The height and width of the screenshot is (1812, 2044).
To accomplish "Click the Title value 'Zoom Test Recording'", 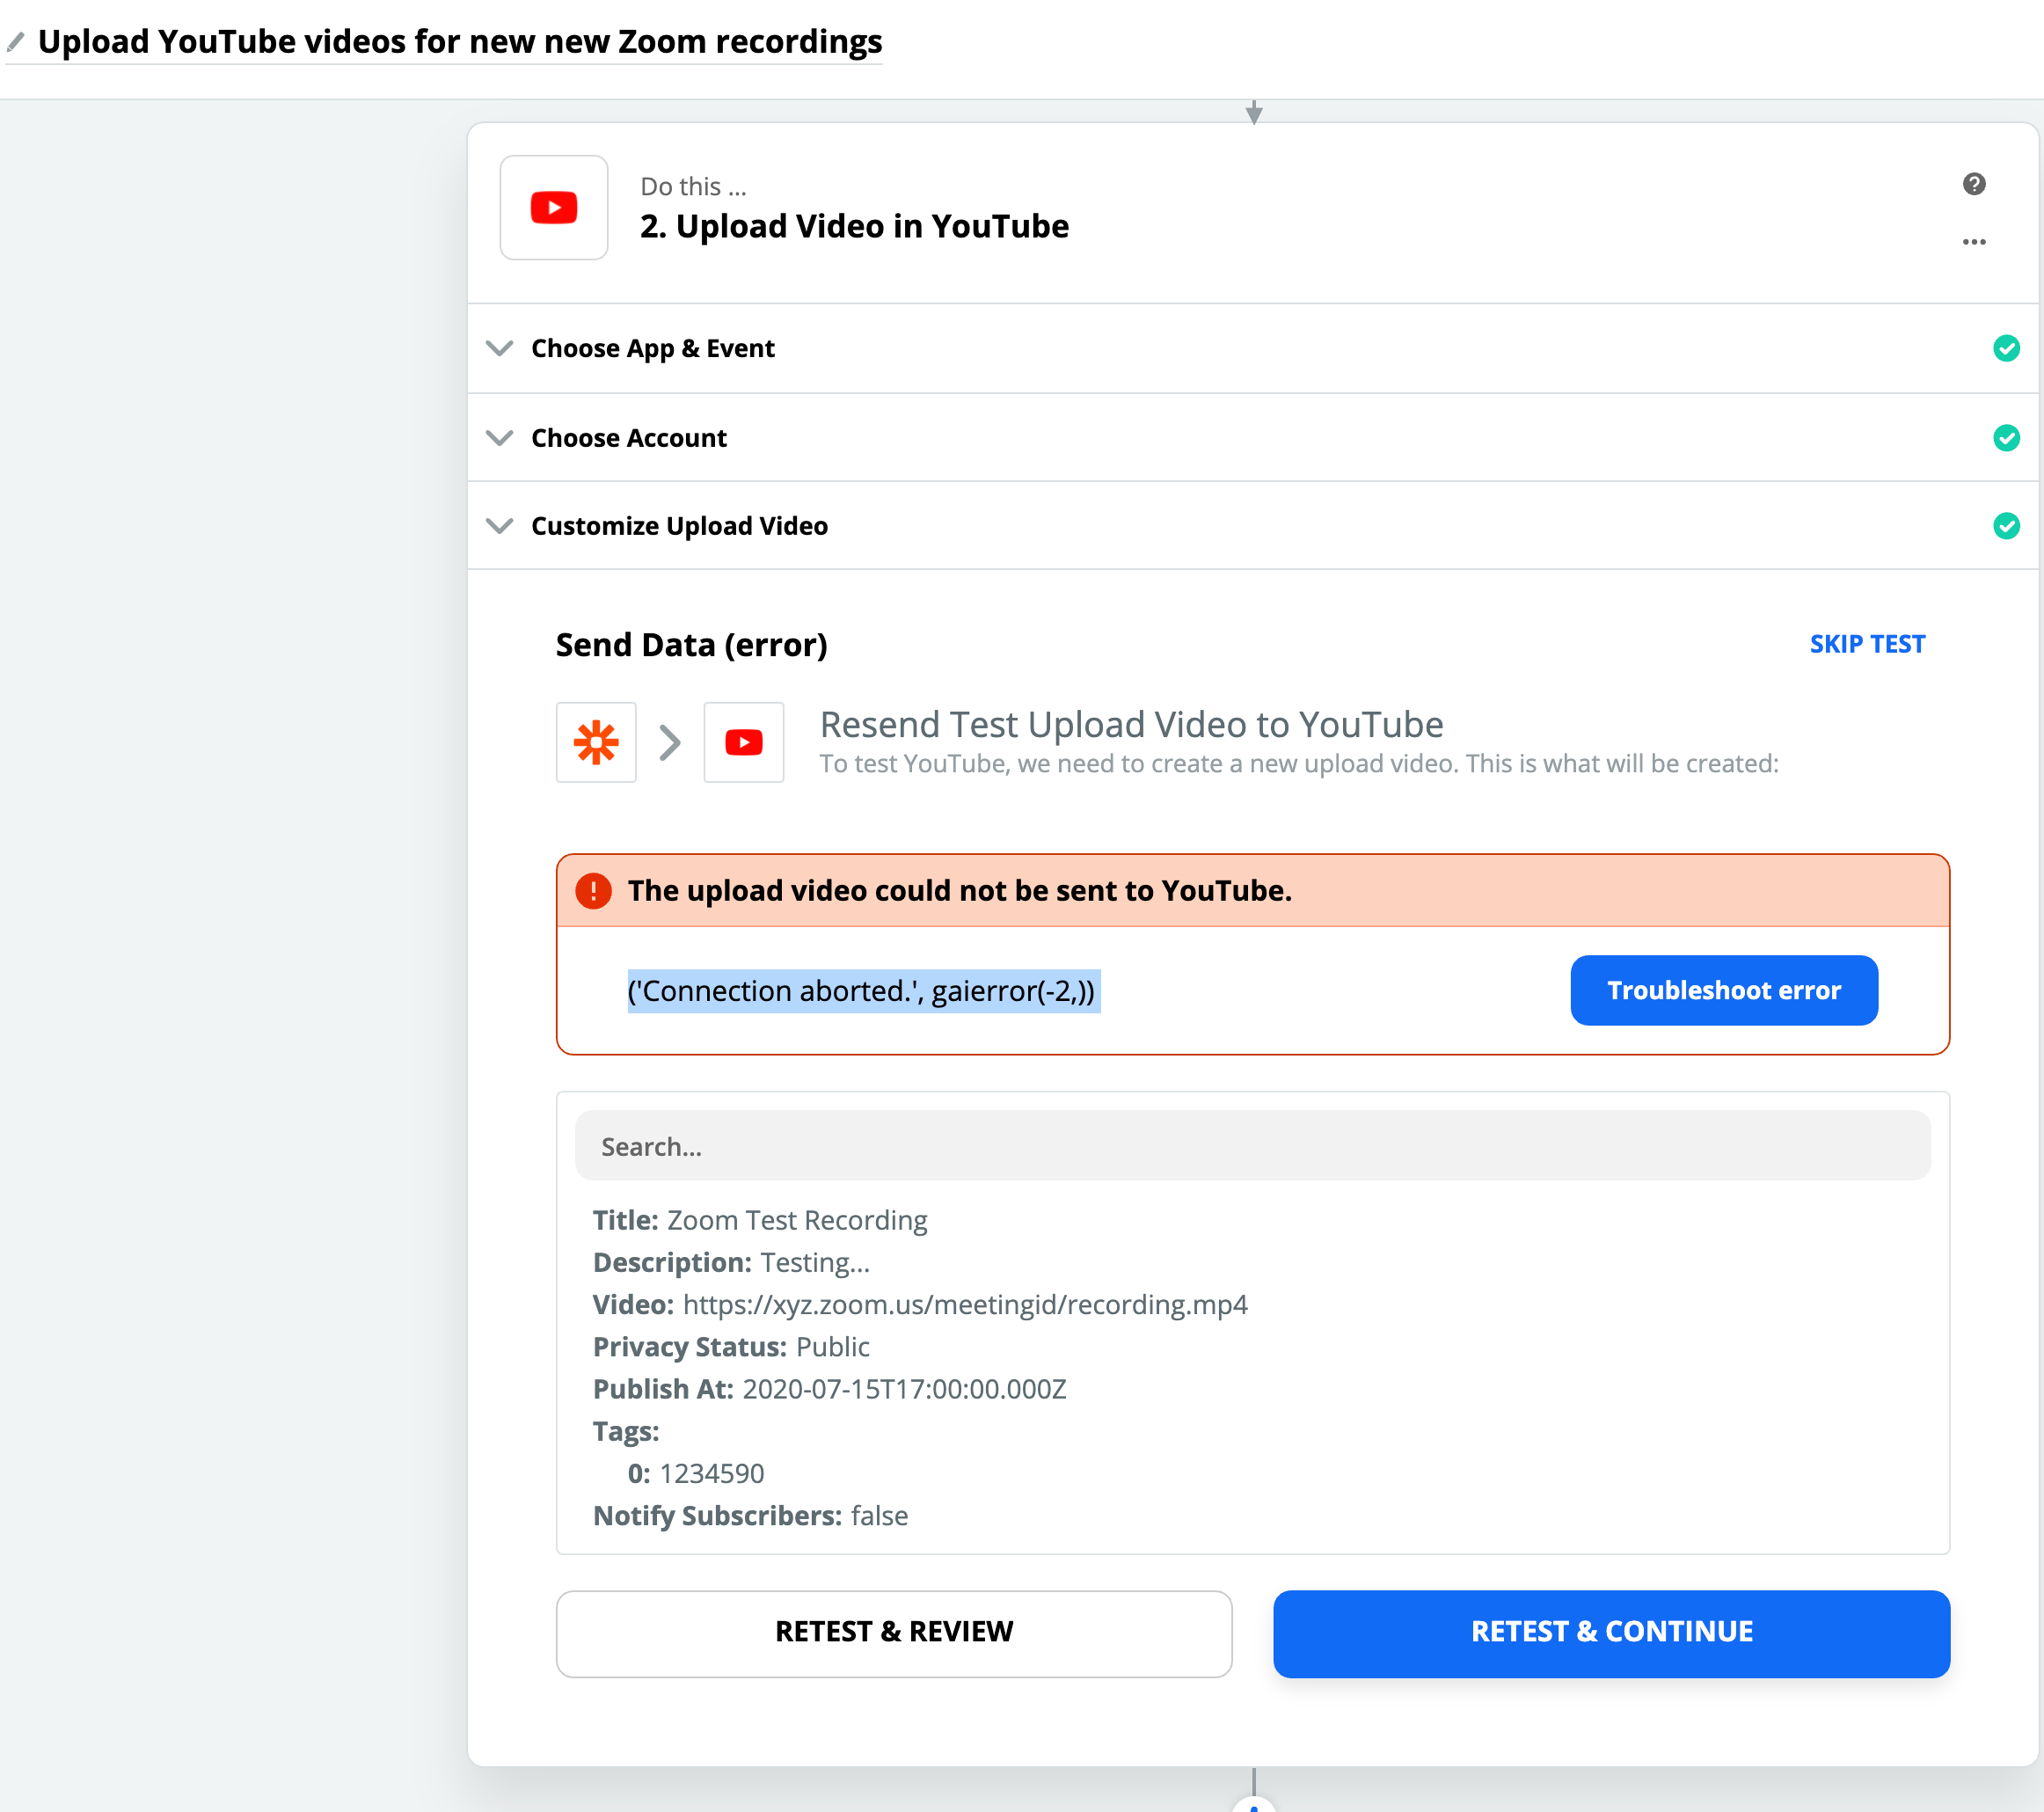I will click(797, 1220).
